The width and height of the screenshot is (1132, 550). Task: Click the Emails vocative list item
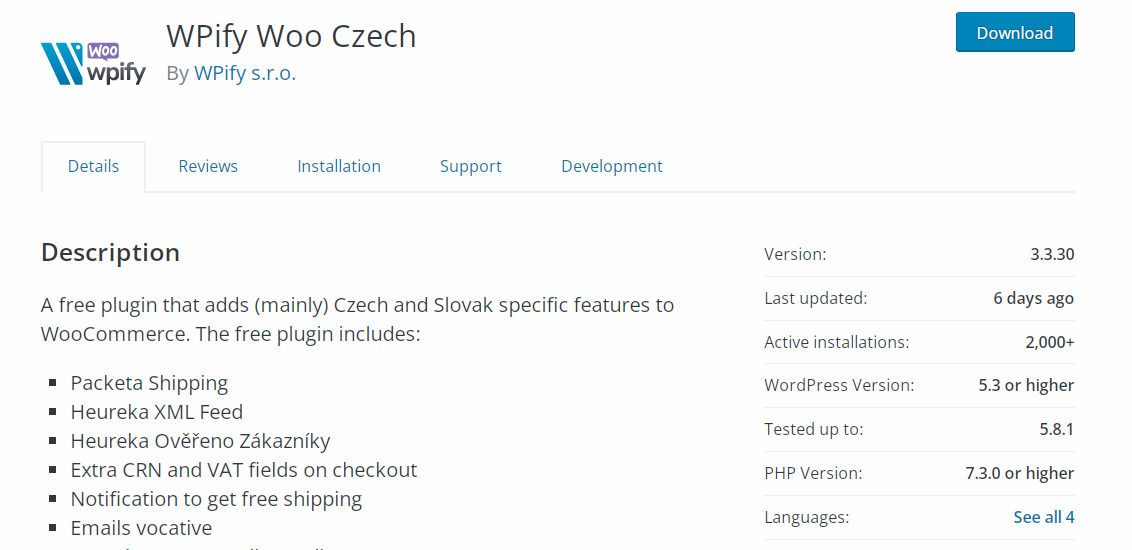click(142, 528)
